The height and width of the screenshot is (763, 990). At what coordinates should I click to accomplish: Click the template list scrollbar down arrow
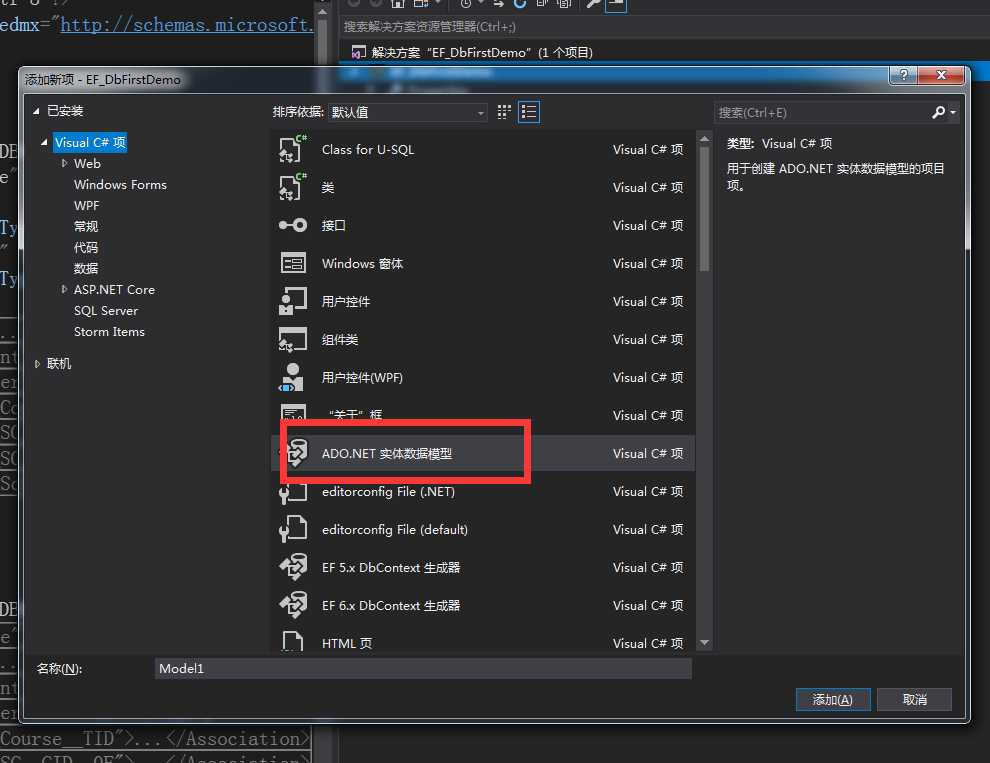pyautogui.click(x=705, y=642)
